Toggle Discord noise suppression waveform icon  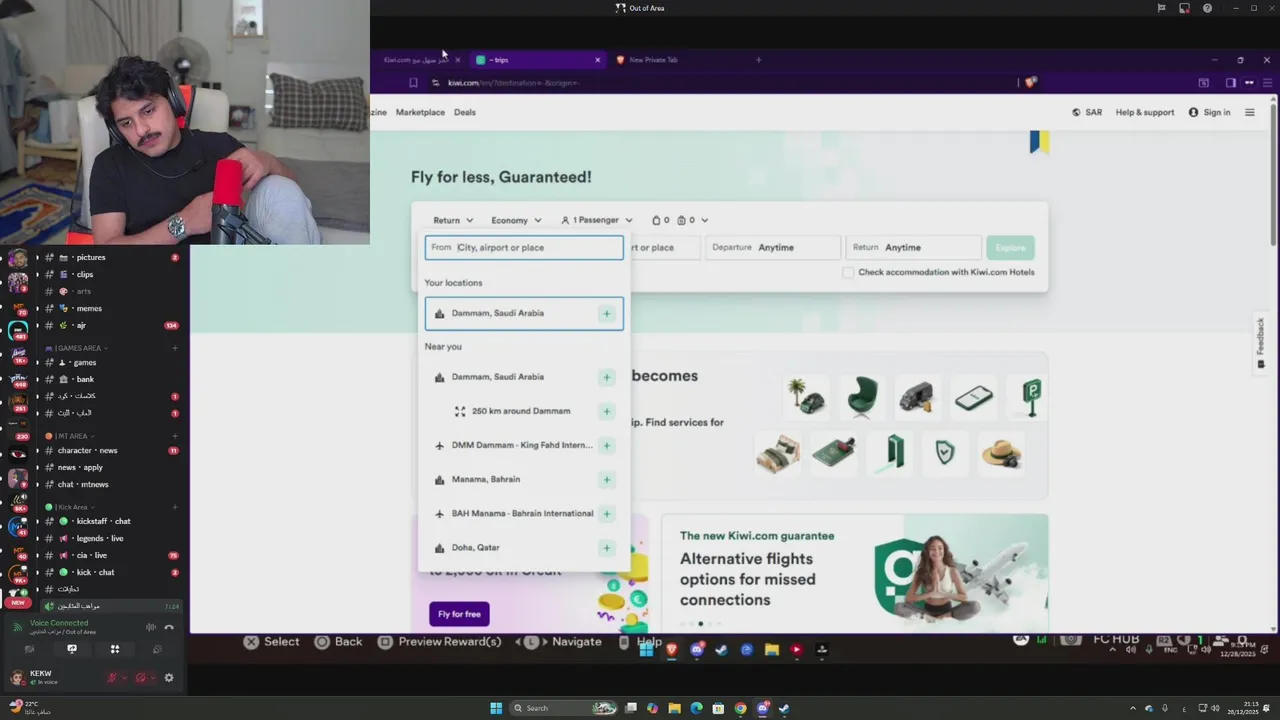point(151,627)
